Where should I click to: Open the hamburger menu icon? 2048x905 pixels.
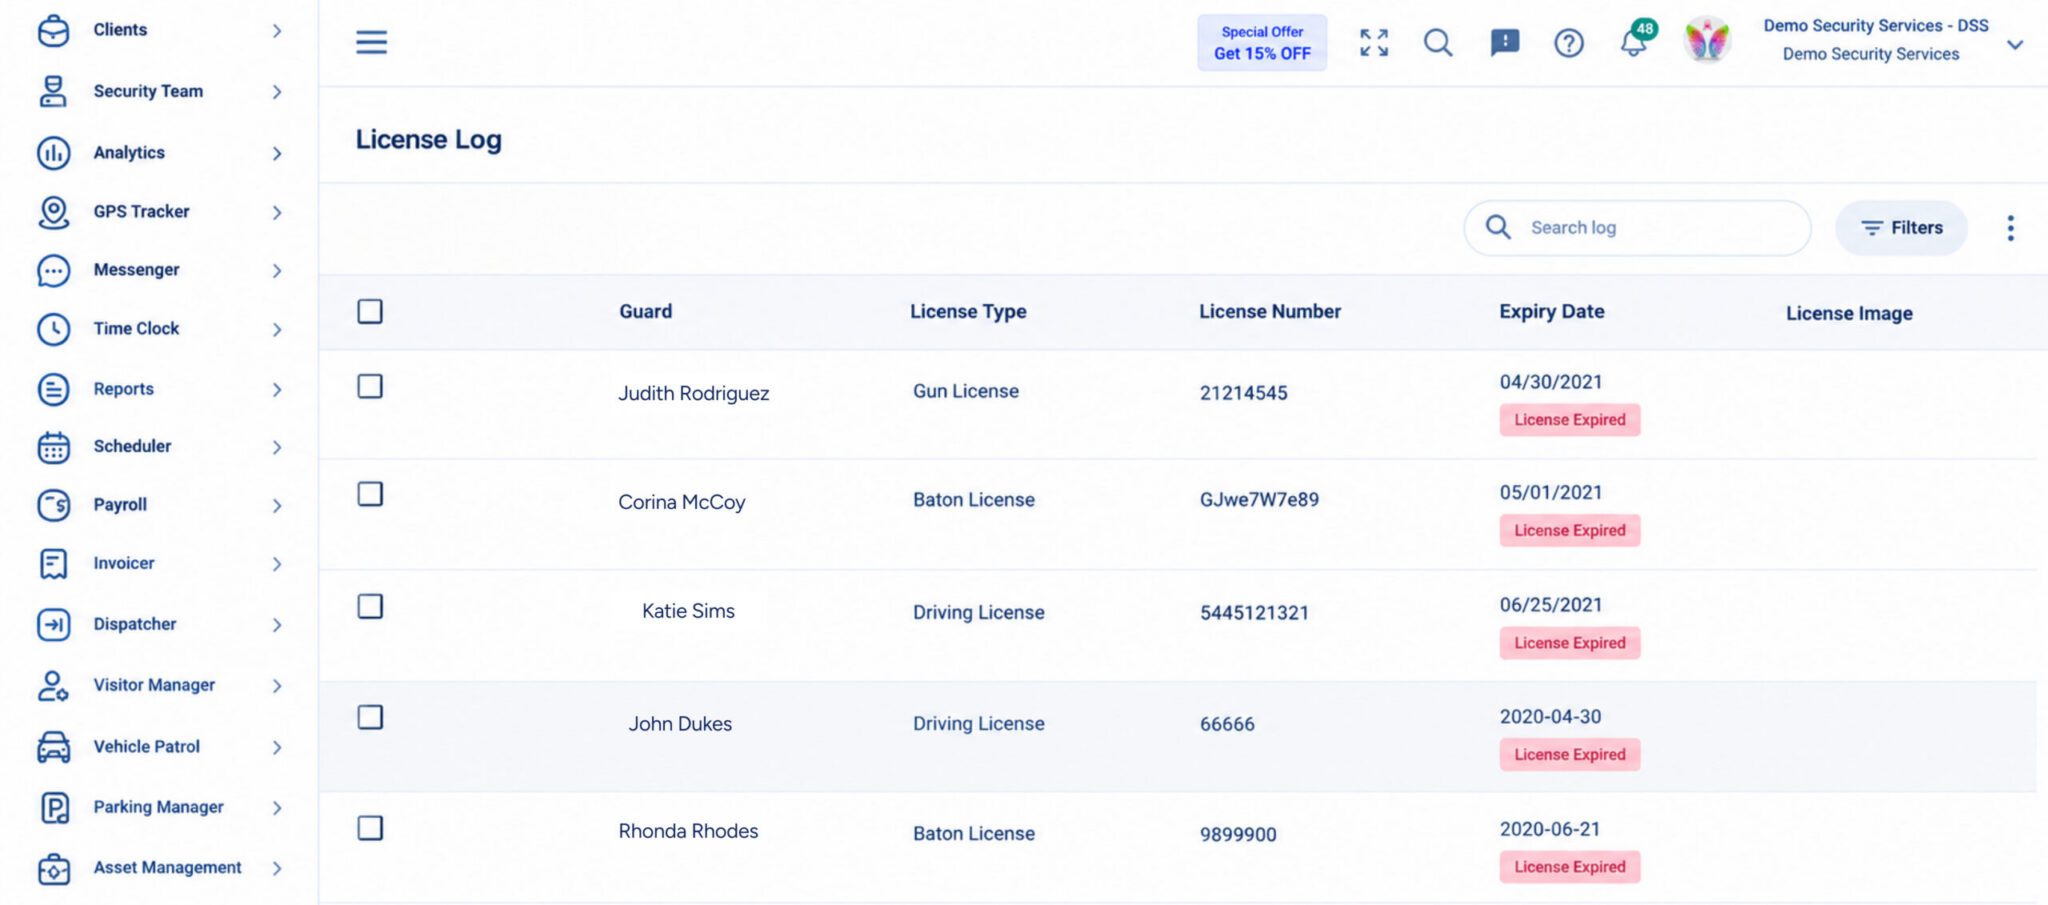pos(371,42)
